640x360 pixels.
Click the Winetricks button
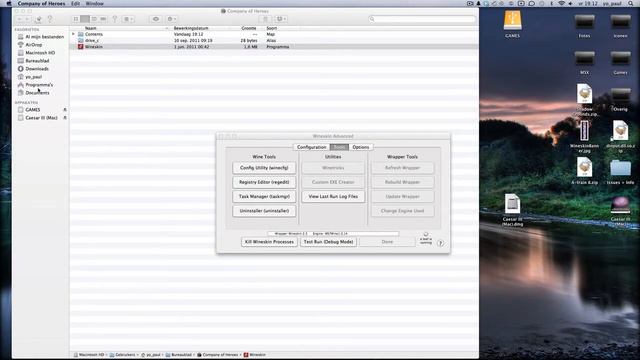333,168
